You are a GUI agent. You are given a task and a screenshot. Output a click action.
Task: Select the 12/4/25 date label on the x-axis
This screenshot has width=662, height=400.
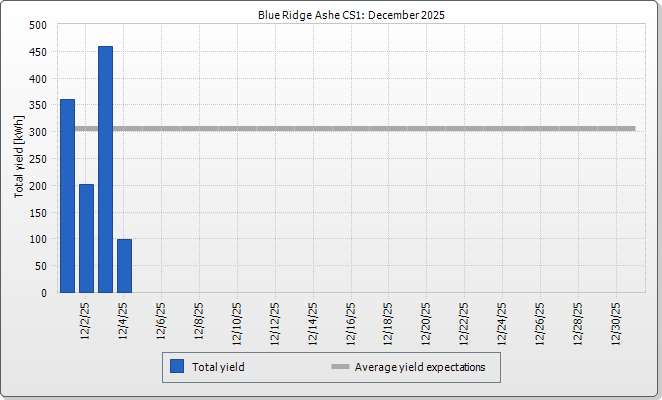coord(124,320)
